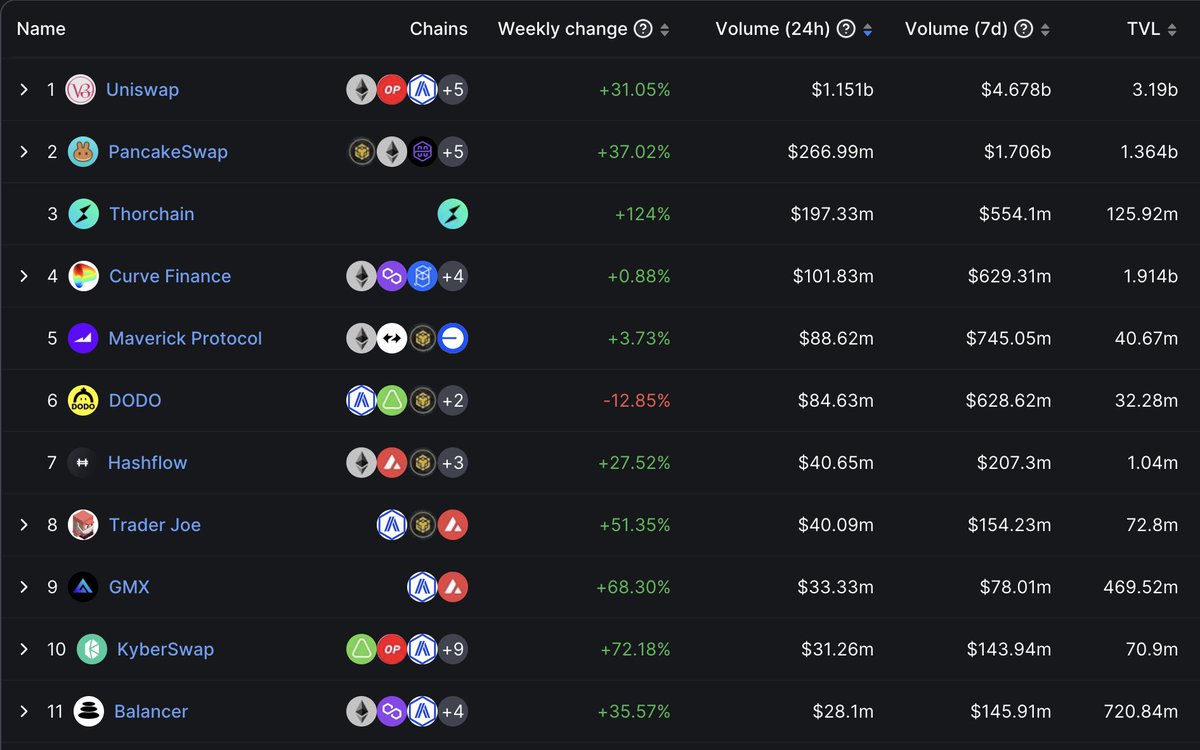Image resolution: width=1200 pixels, height=750 pixels.
Task: Click the Maverick Protocol purple logo
Action: click(x=83, y=338)
